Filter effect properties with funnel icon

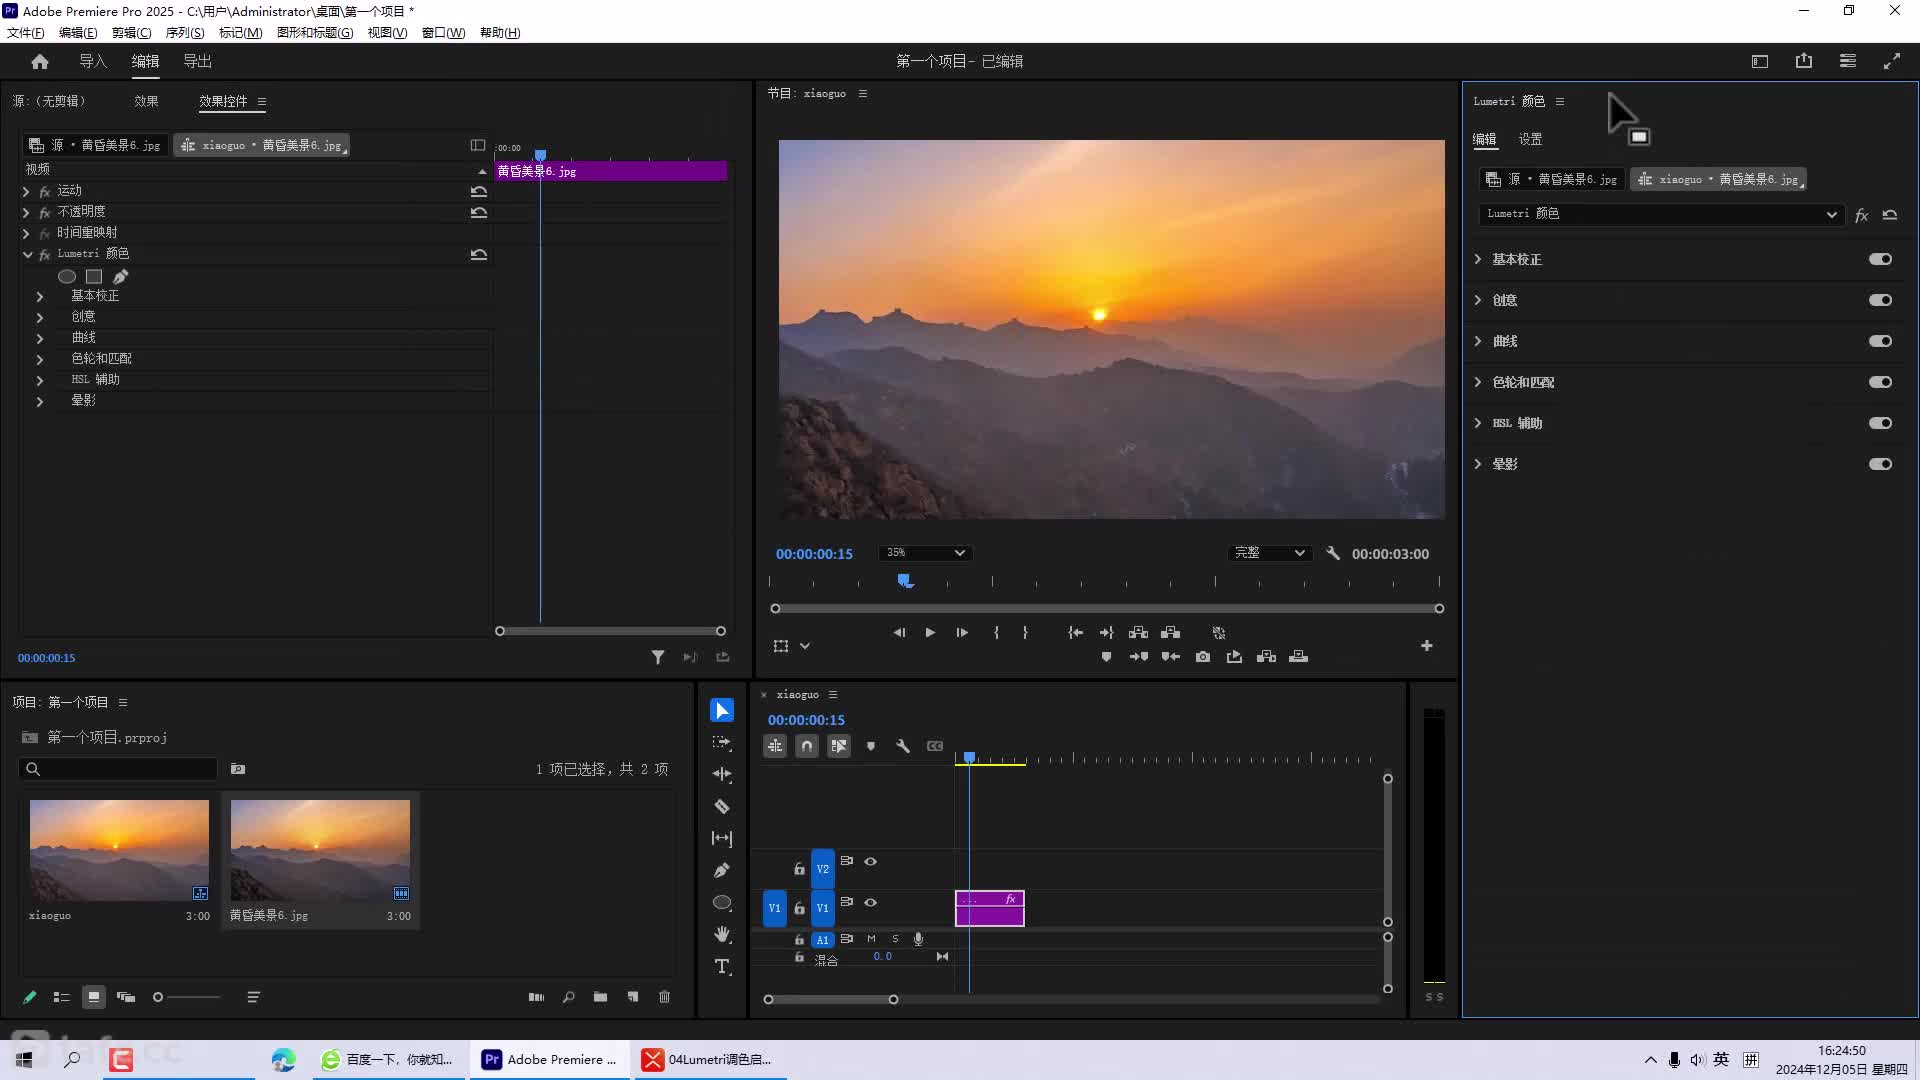pyautogui.click(x=658, y=657)
